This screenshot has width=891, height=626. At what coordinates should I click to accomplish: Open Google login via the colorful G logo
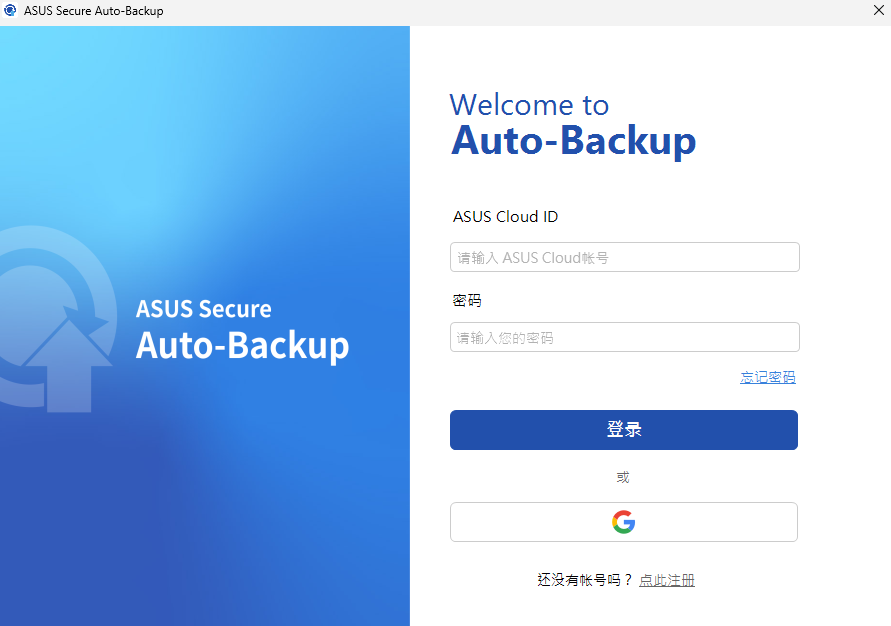(x=623, y=521)
